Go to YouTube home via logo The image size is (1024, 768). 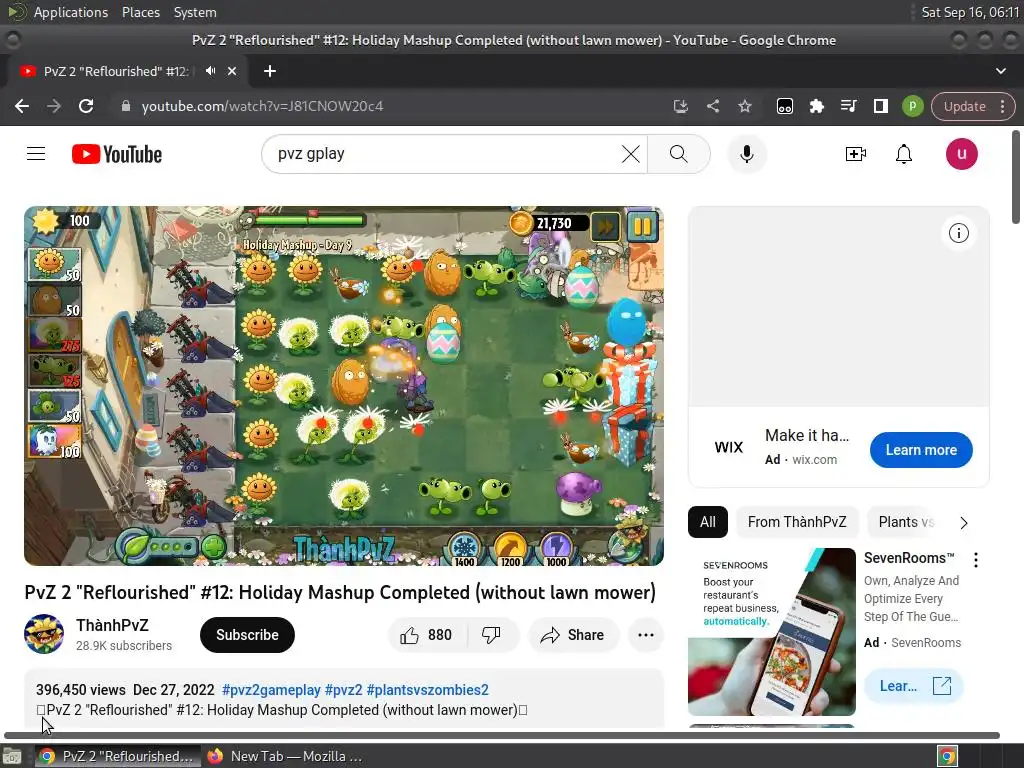click(117, 154)
